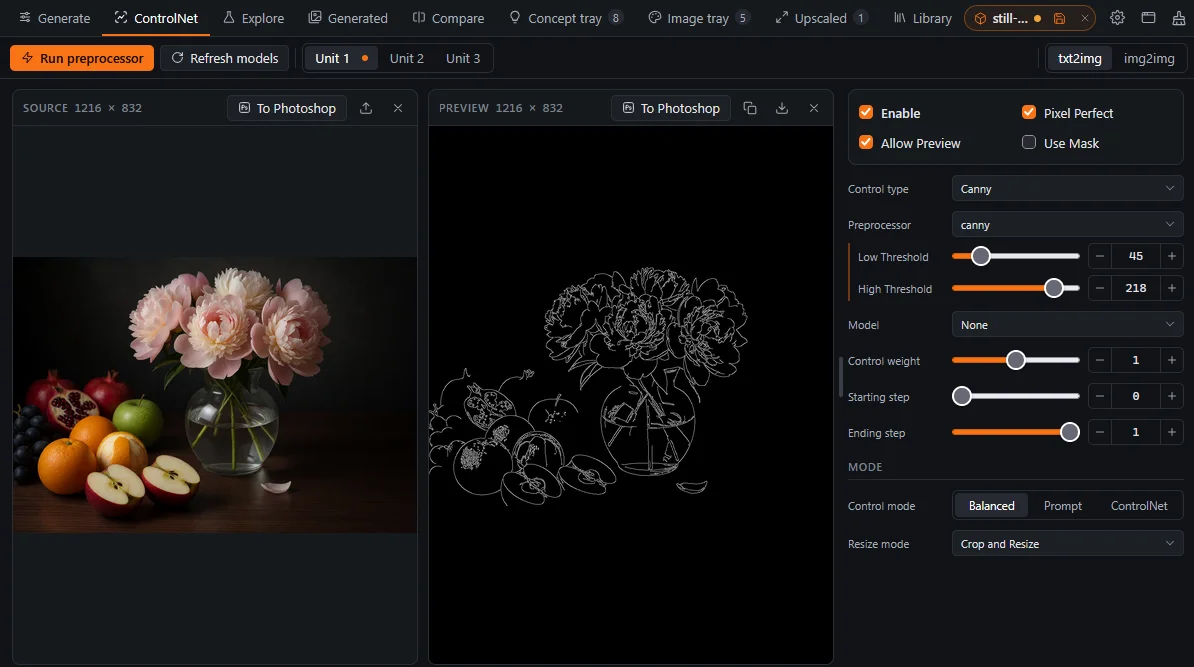Click Refresh models
1194x667 pixels.
coord(225,58)
